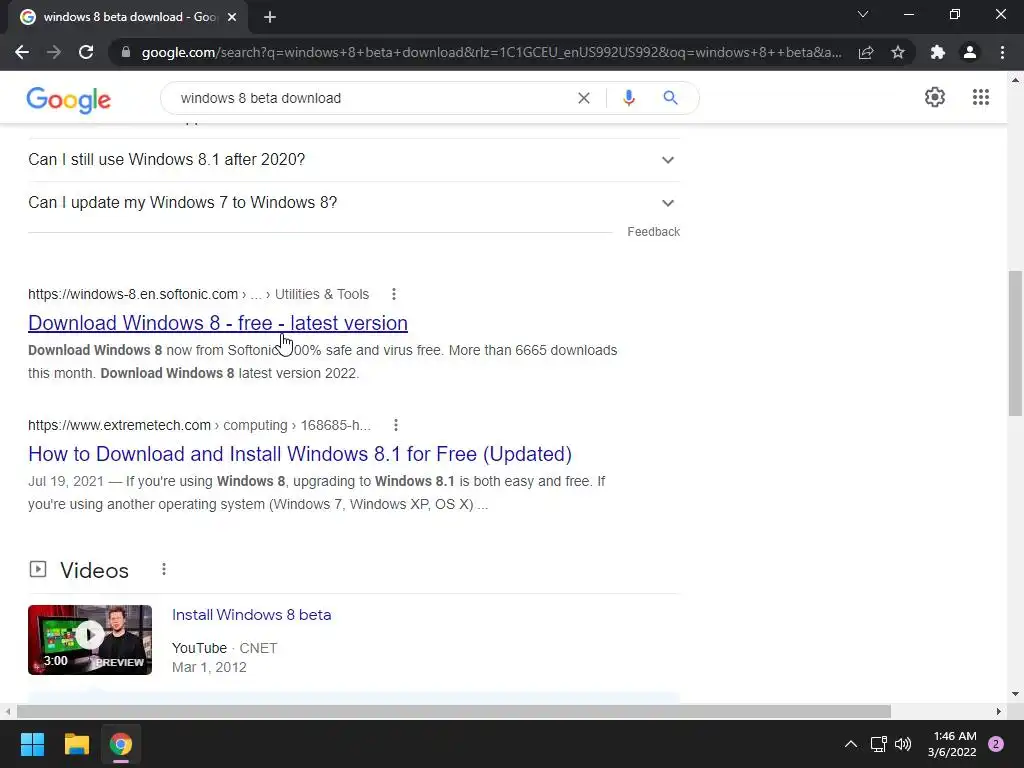Open options menu for ExtremeTech result
This screenshot has height=768, width=1024.
click(x=396, y=426)
